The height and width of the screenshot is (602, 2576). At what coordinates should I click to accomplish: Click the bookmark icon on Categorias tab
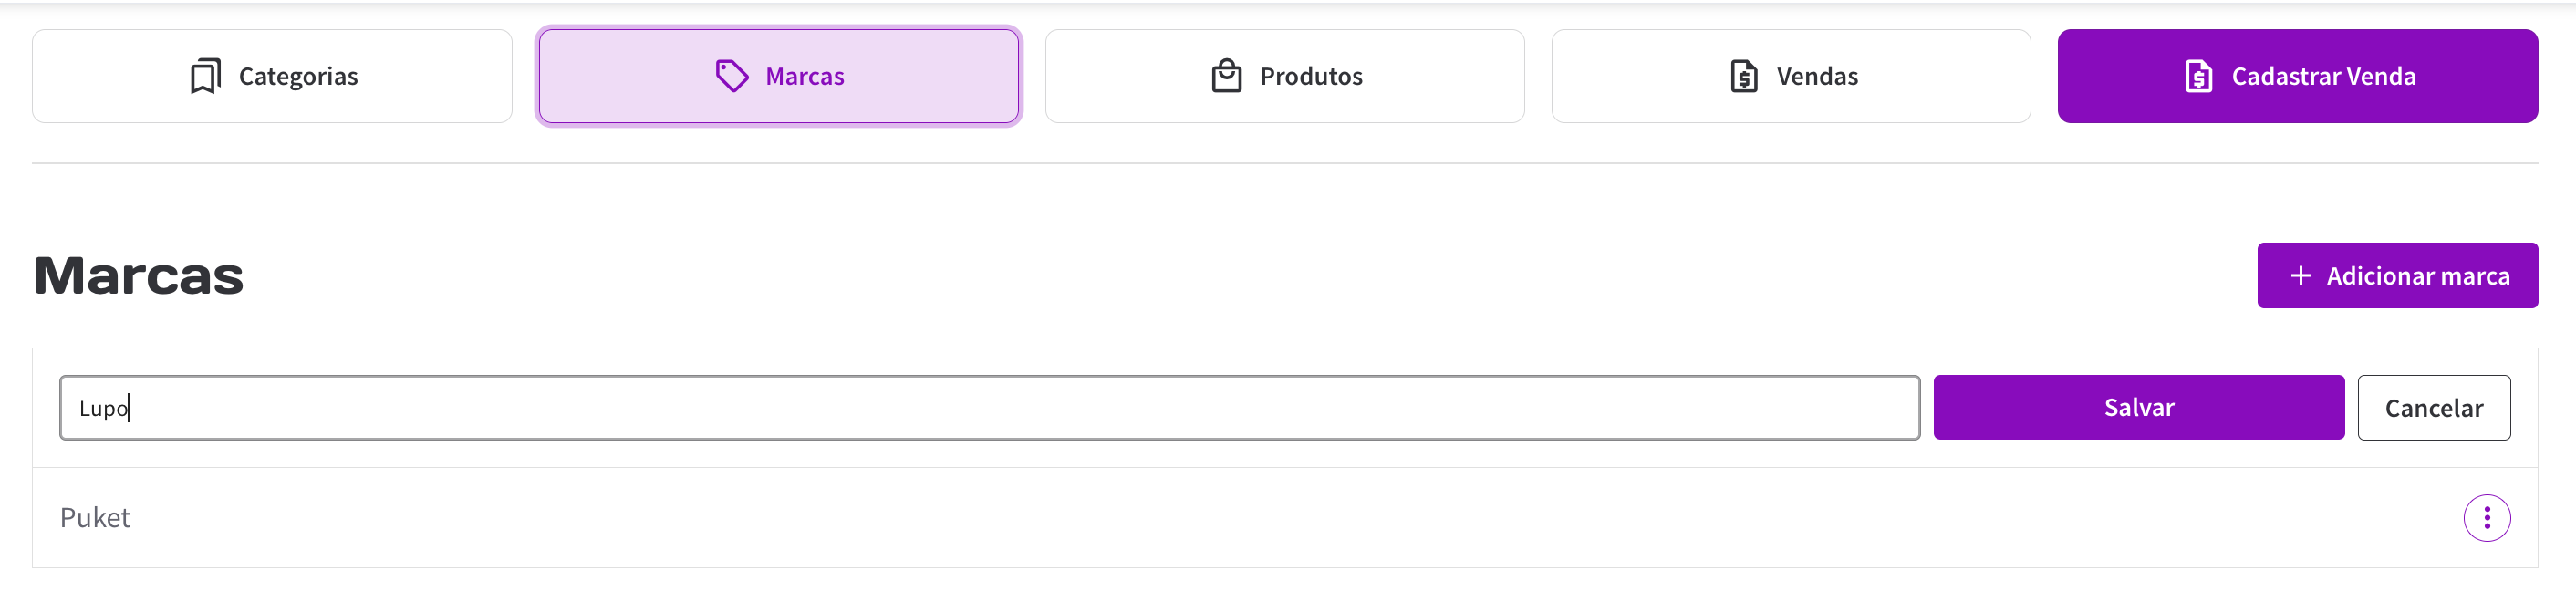click(x=205, y=76)
